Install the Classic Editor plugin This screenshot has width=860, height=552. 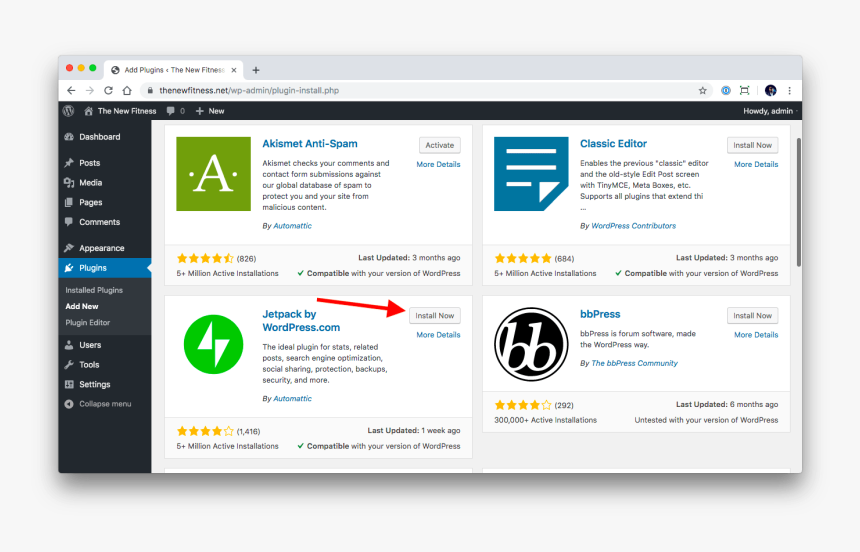click(752, 145)
